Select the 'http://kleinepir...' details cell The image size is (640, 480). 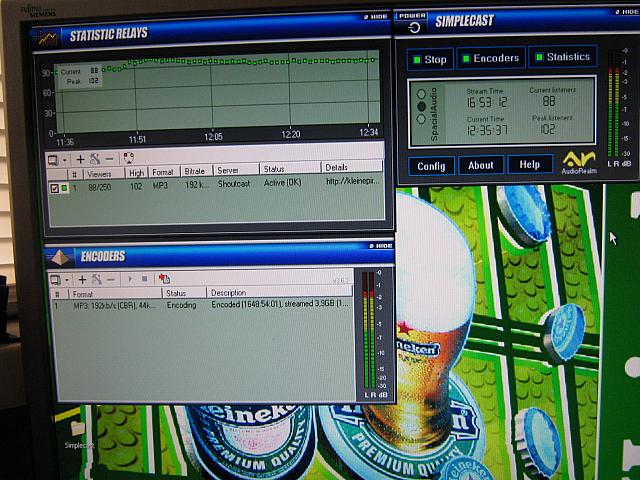click(x=352, y=181)
